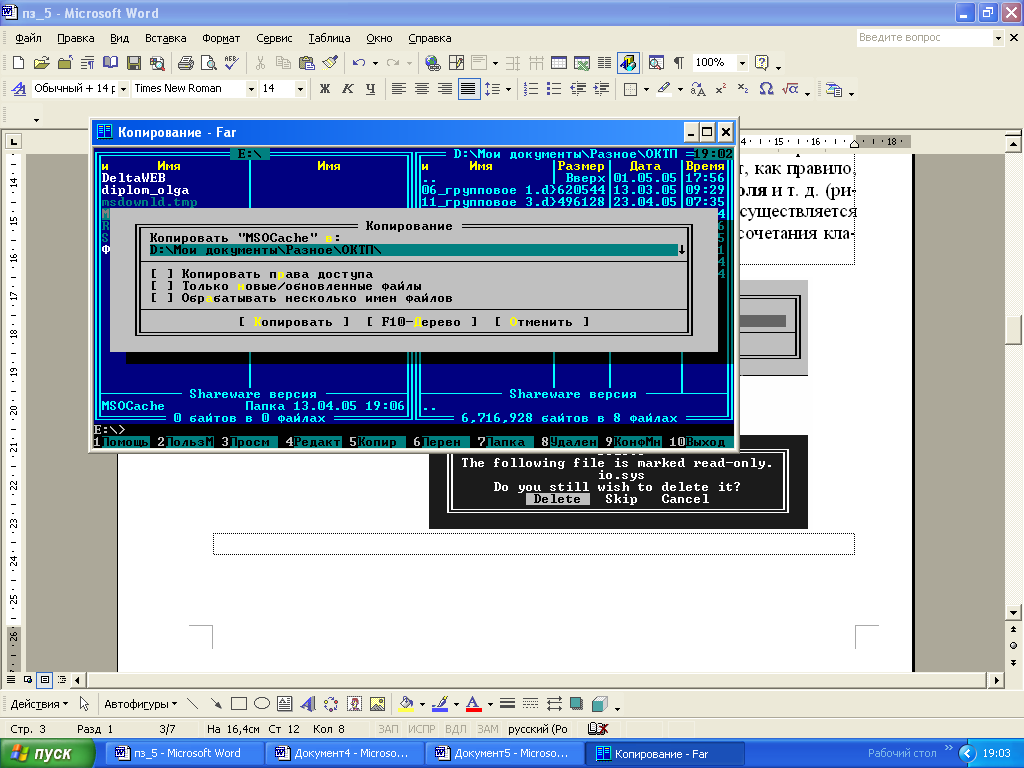Open the font size dropdown arrow

click(x=300, y=89)
